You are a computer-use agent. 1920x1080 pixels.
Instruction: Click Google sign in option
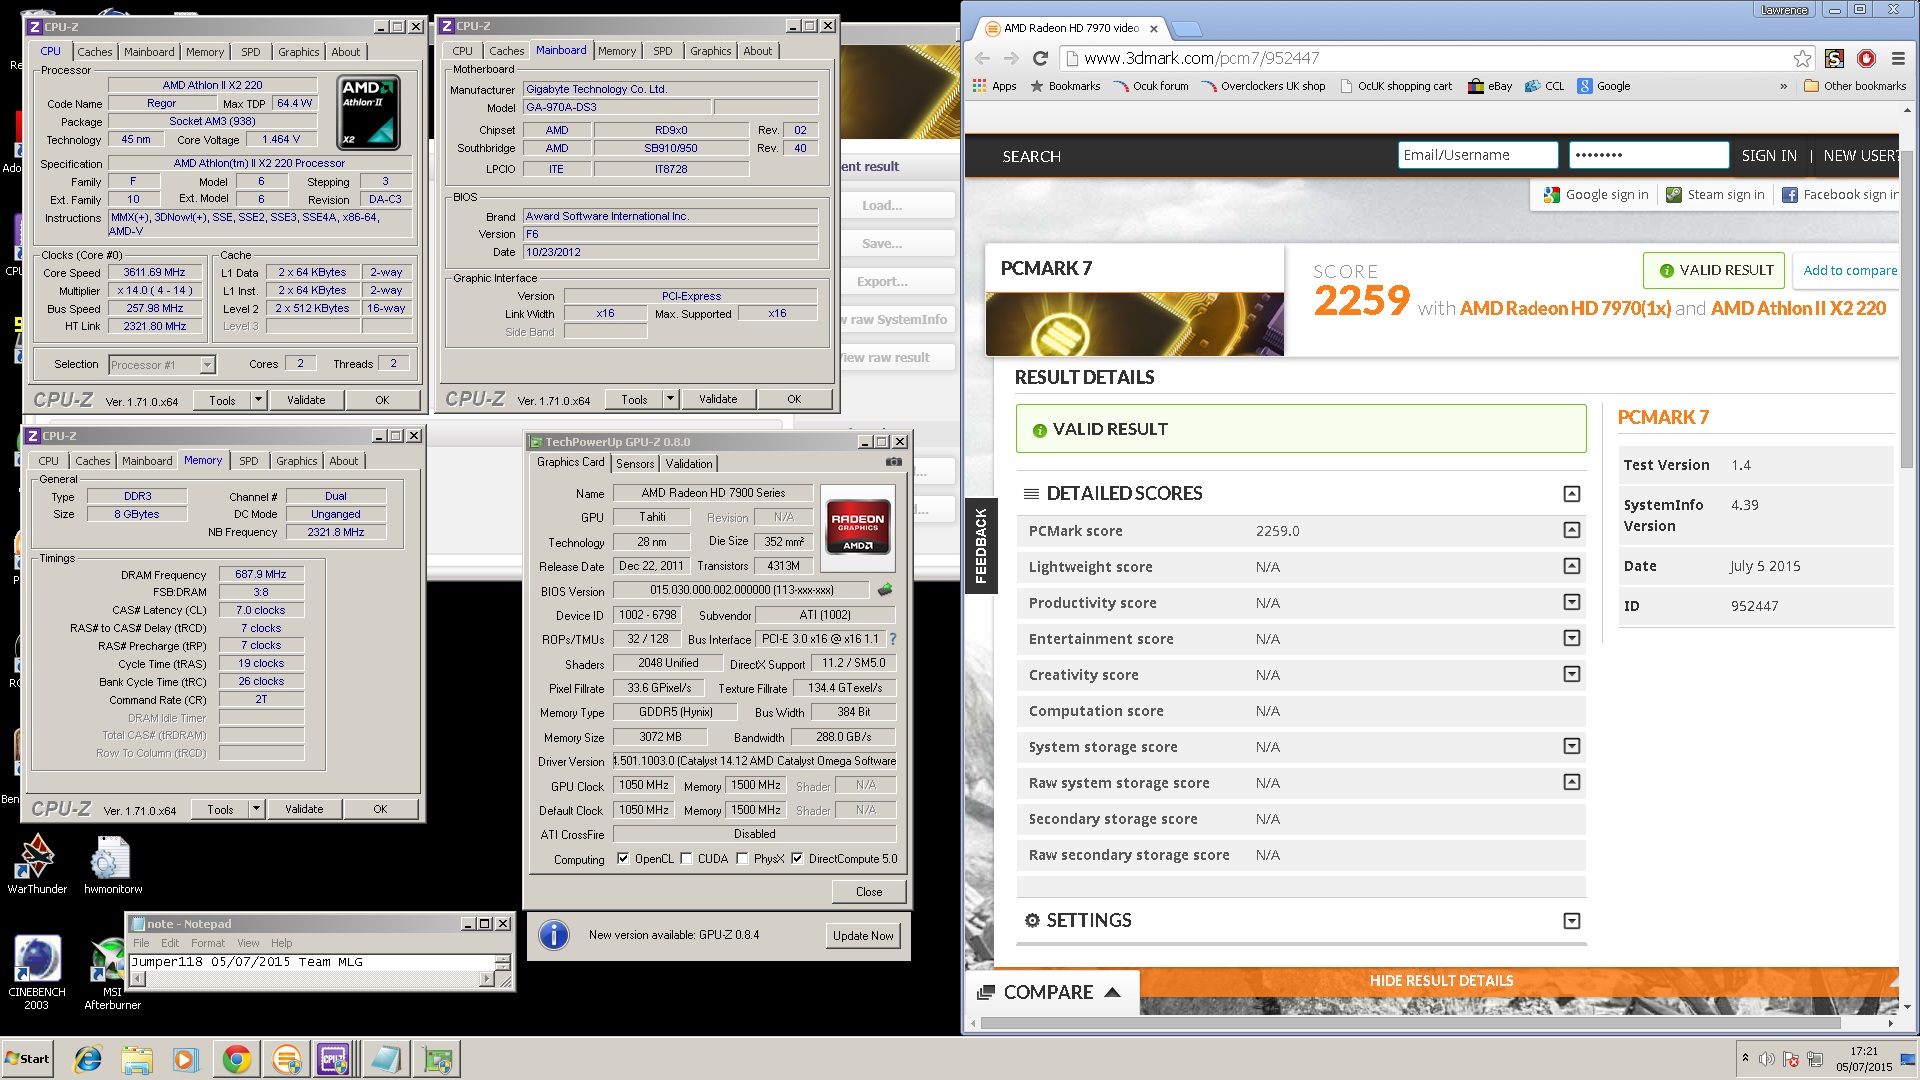(1596, 195)
